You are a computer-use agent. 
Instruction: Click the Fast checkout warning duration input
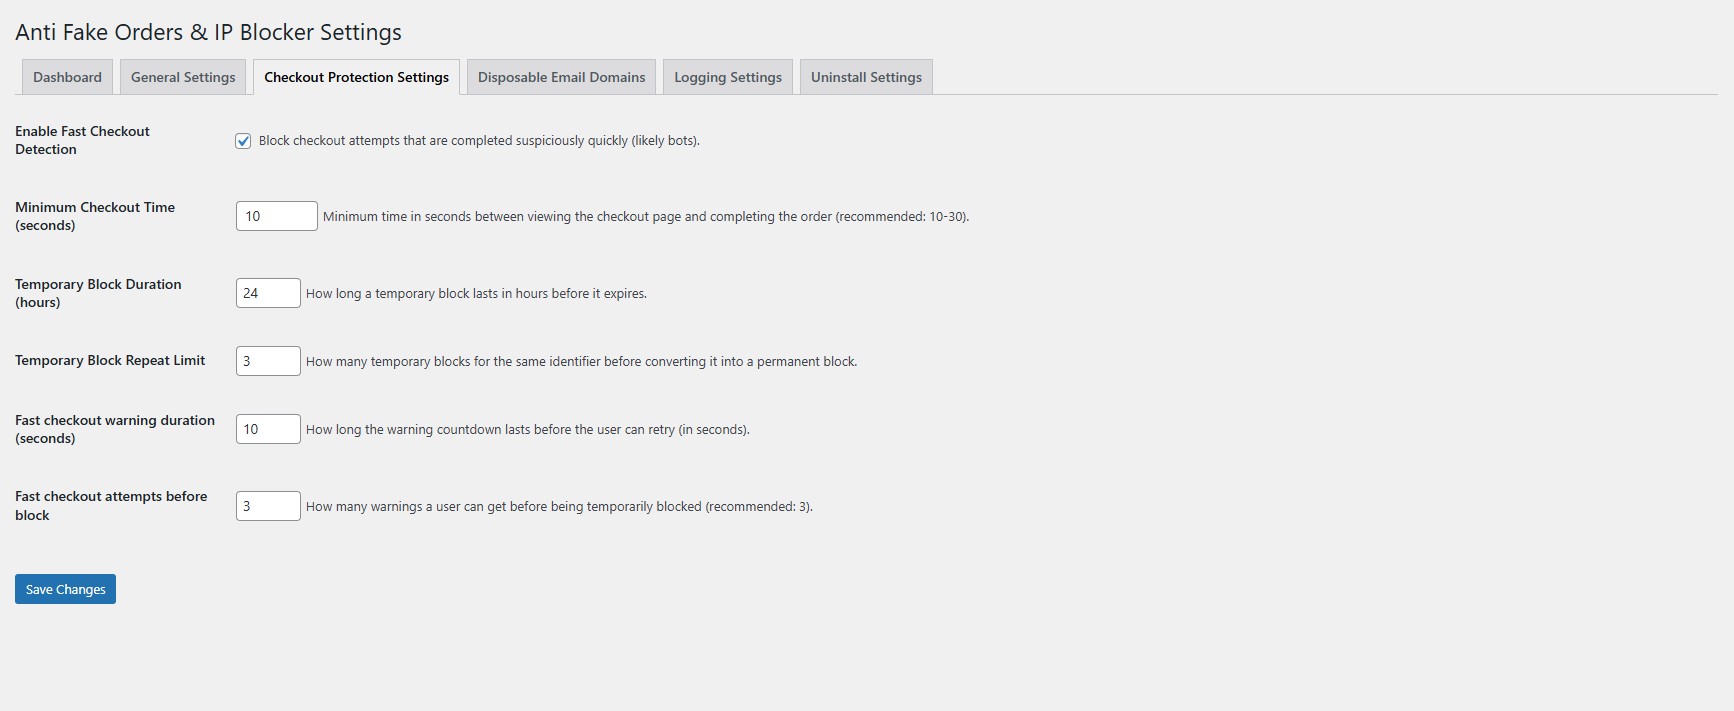click(x=268, y=429)
